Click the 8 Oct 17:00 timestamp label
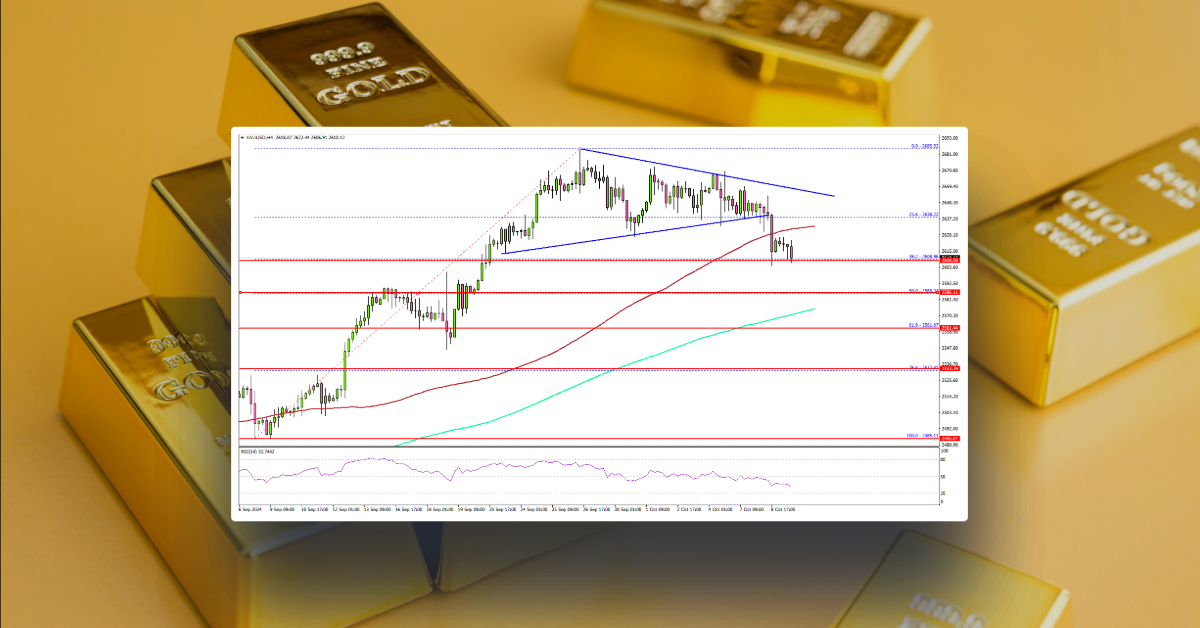This screenshot has height=628, width=1200. pos(780,508)
